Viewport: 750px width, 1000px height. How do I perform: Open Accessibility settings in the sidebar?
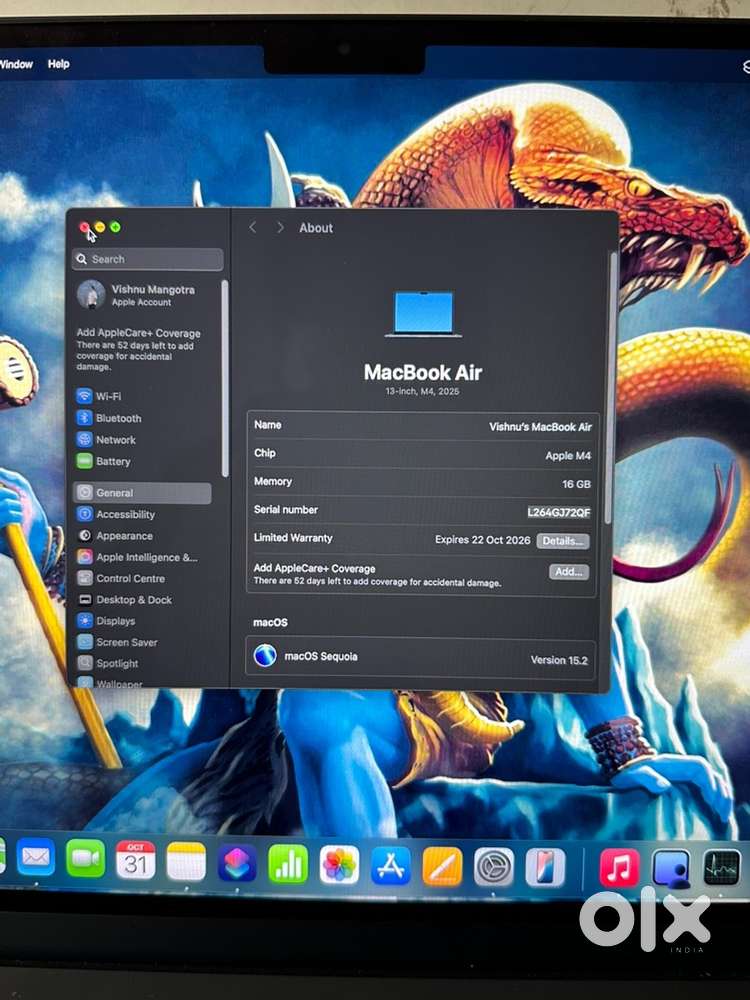click(x=115, y=514)
